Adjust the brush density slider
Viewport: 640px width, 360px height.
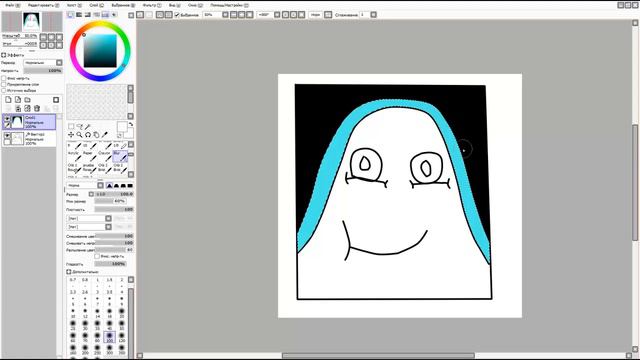click(x=114, y=209)
